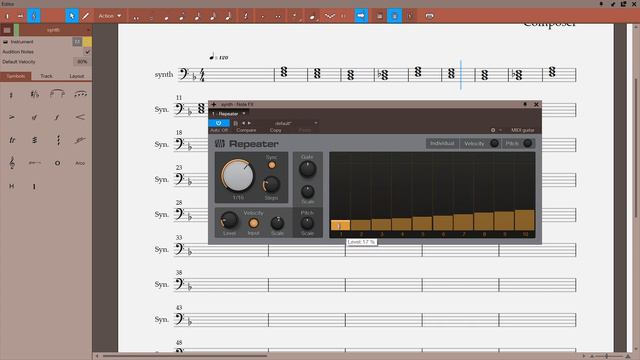Open the dropdown arrow beside the gear icon
This screenshot has width=640, height=360.
(500, 130)
